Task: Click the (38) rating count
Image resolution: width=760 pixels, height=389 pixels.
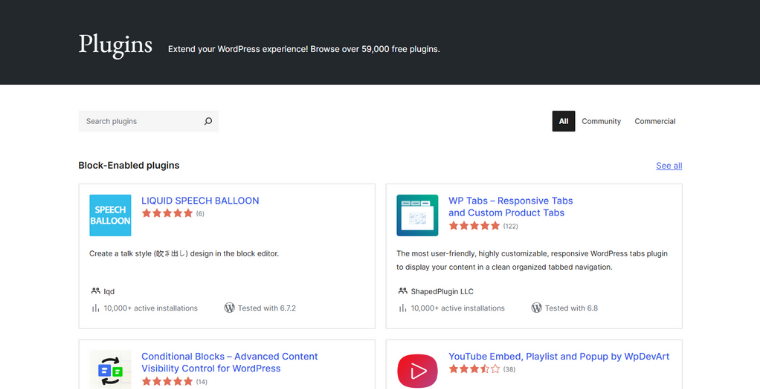Action: click(x=509, y=369)
